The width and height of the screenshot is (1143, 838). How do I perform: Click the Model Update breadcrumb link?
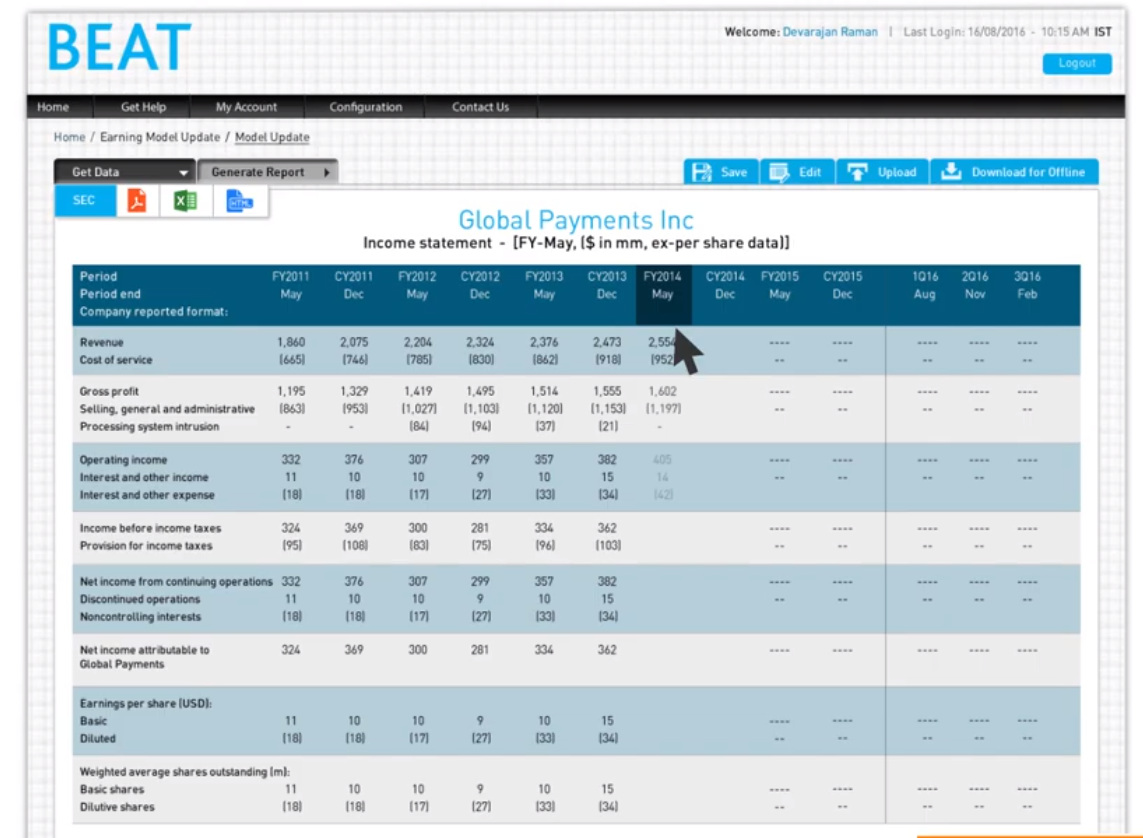[272, 137]
